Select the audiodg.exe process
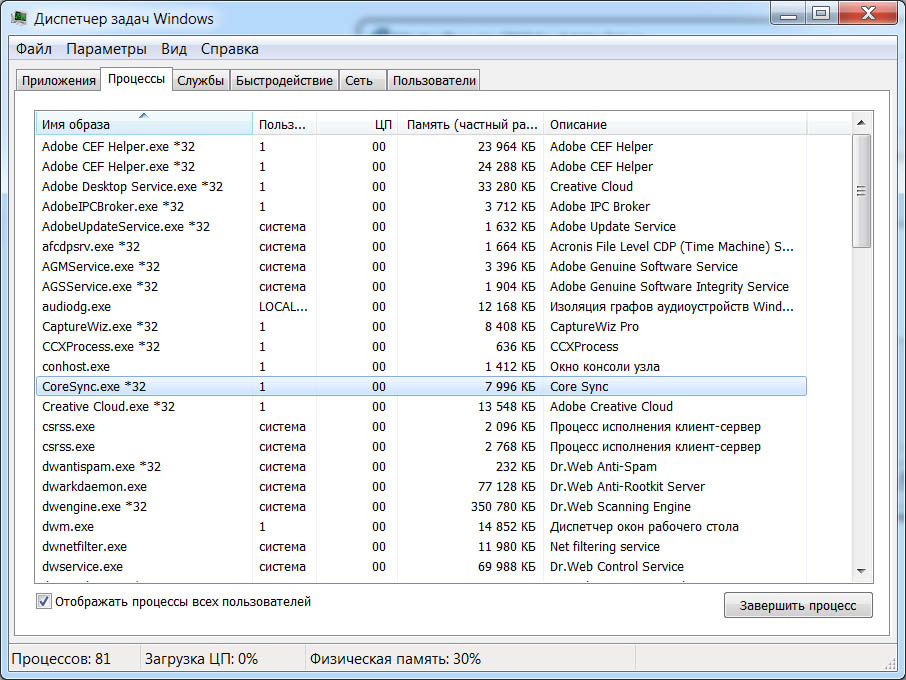This screenshot has height=680, width=906. pyautogui.click(x=421, y=307)
